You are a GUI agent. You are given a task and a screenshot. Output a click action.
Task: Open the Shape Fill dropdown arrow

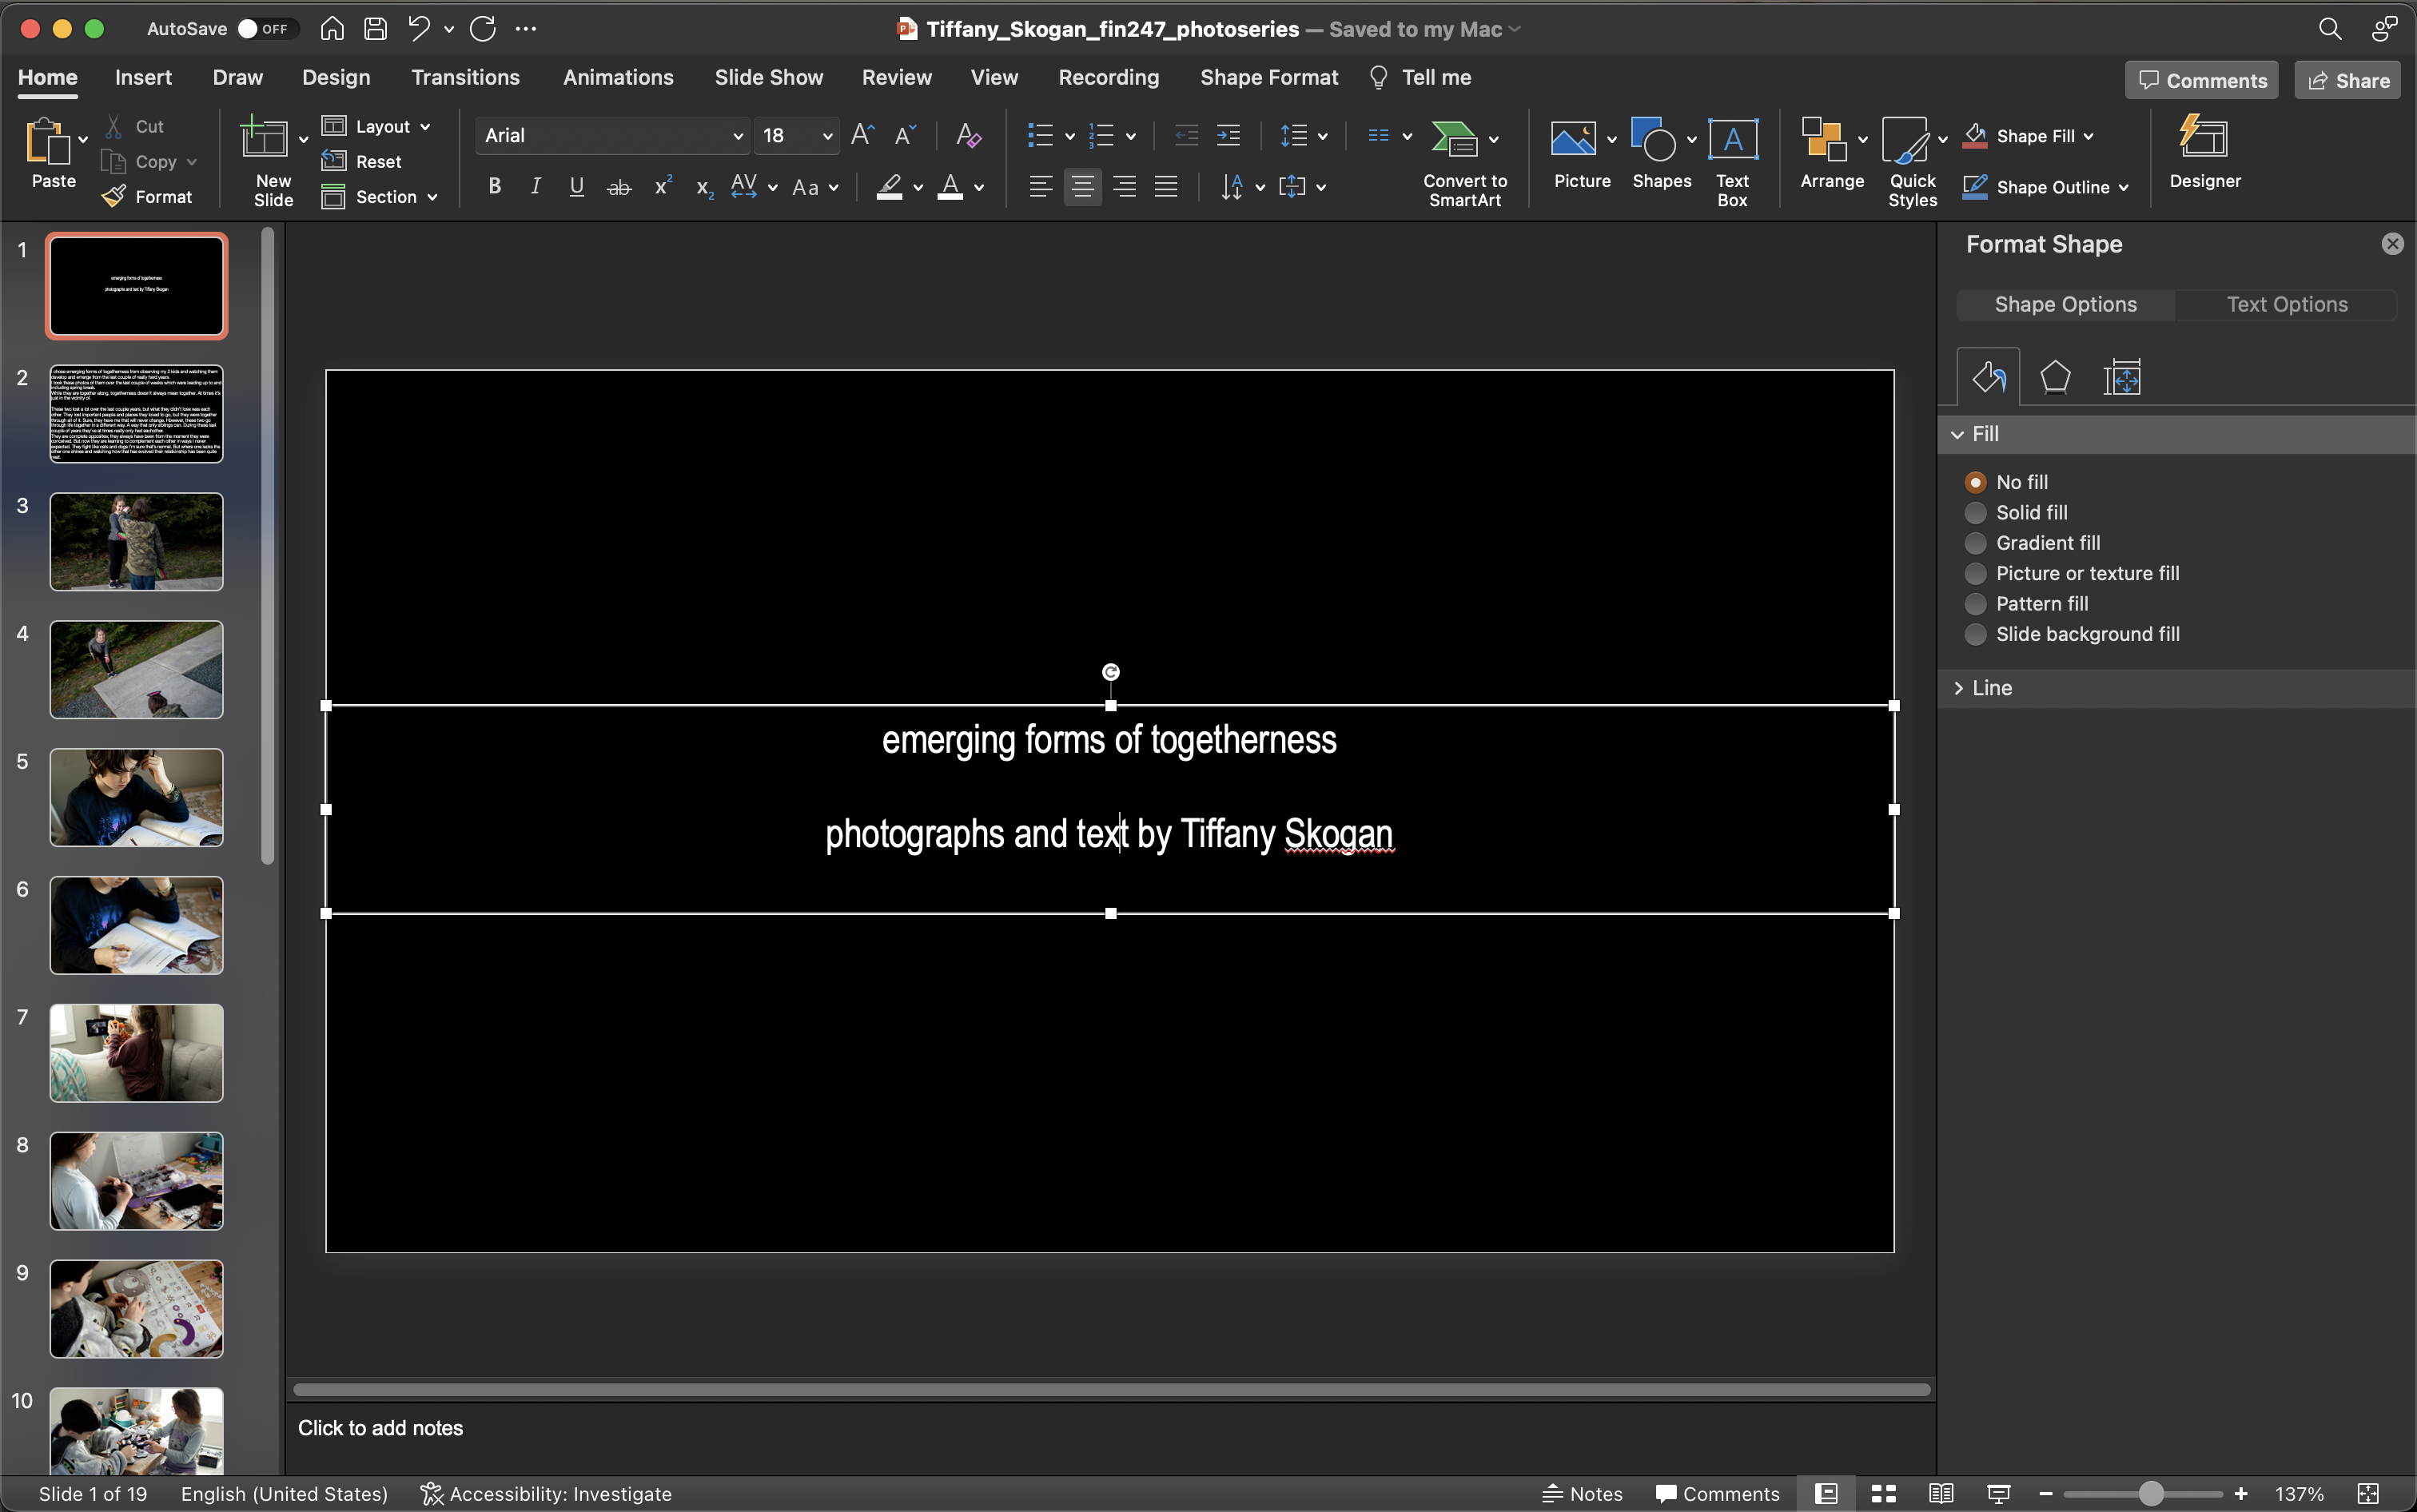point(2089,136)
